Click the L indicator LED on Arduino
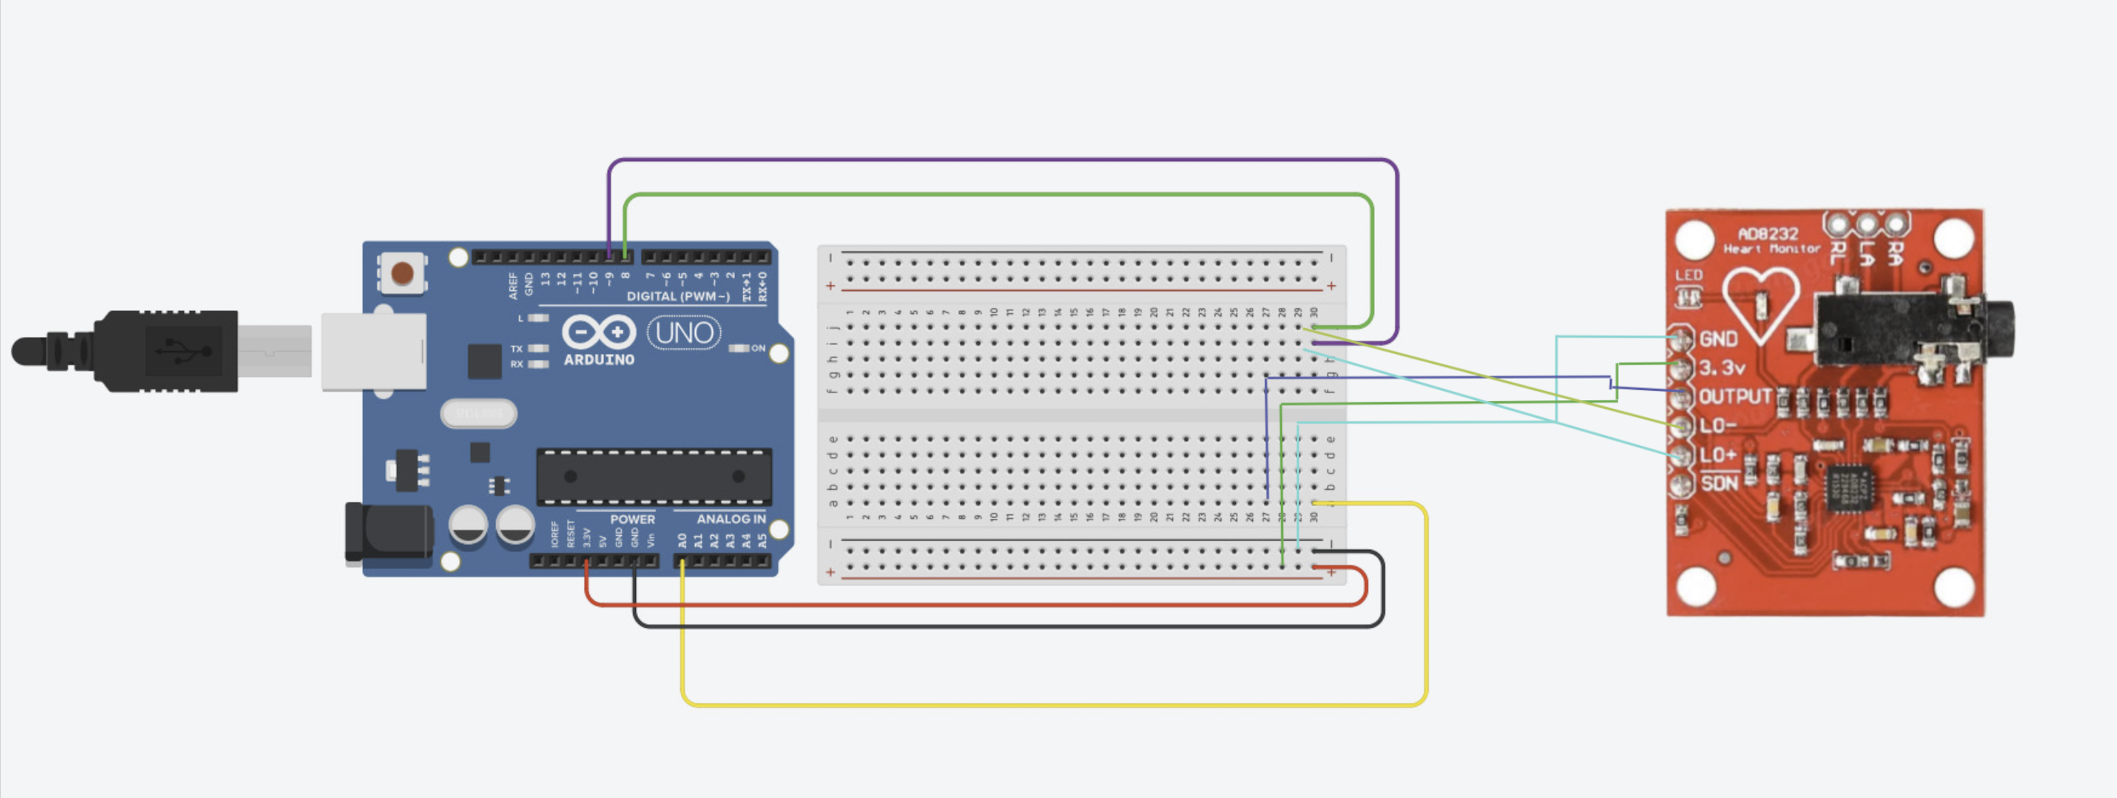Viewport: 2117px width, 798px height. [x=538, y=318]
